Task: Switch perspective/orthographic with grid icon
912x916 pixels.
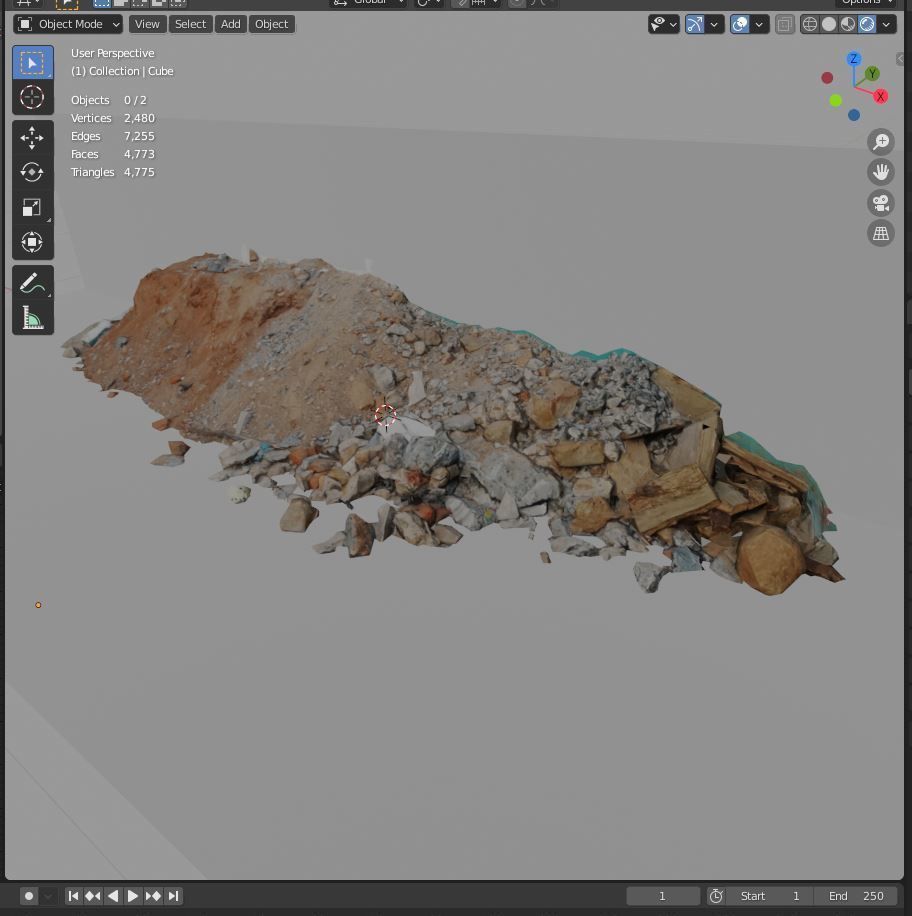Action: [880, 233]
